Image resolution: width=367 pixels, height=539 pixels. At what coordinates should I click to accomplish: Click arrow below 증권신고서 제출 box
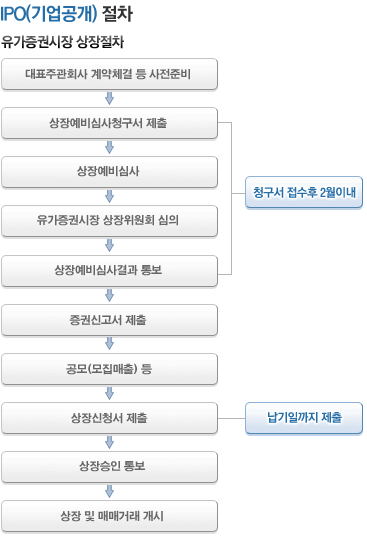[109, 344]
